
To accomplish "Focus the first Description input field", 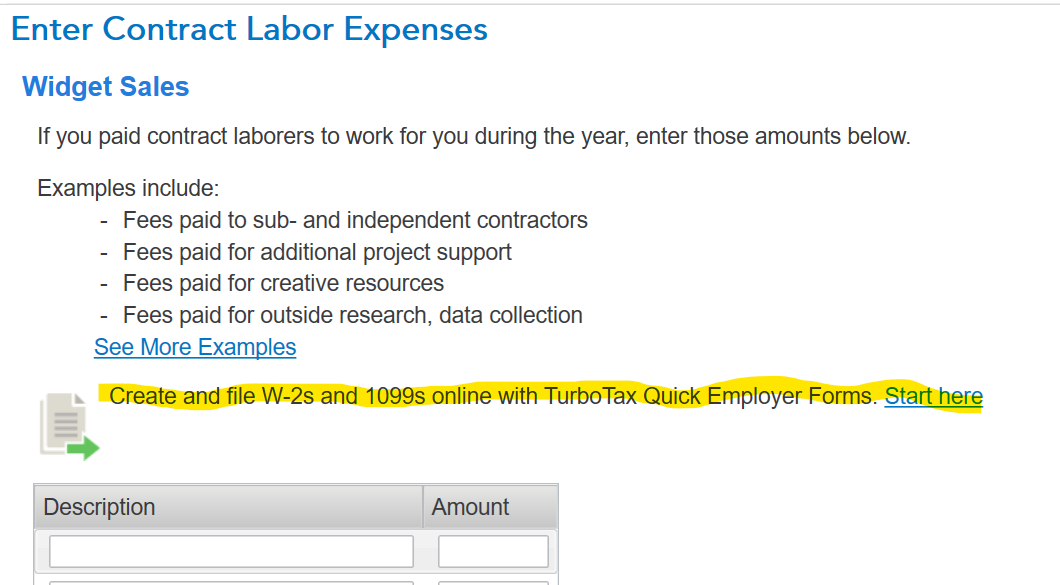I will (x=231, y=551).
